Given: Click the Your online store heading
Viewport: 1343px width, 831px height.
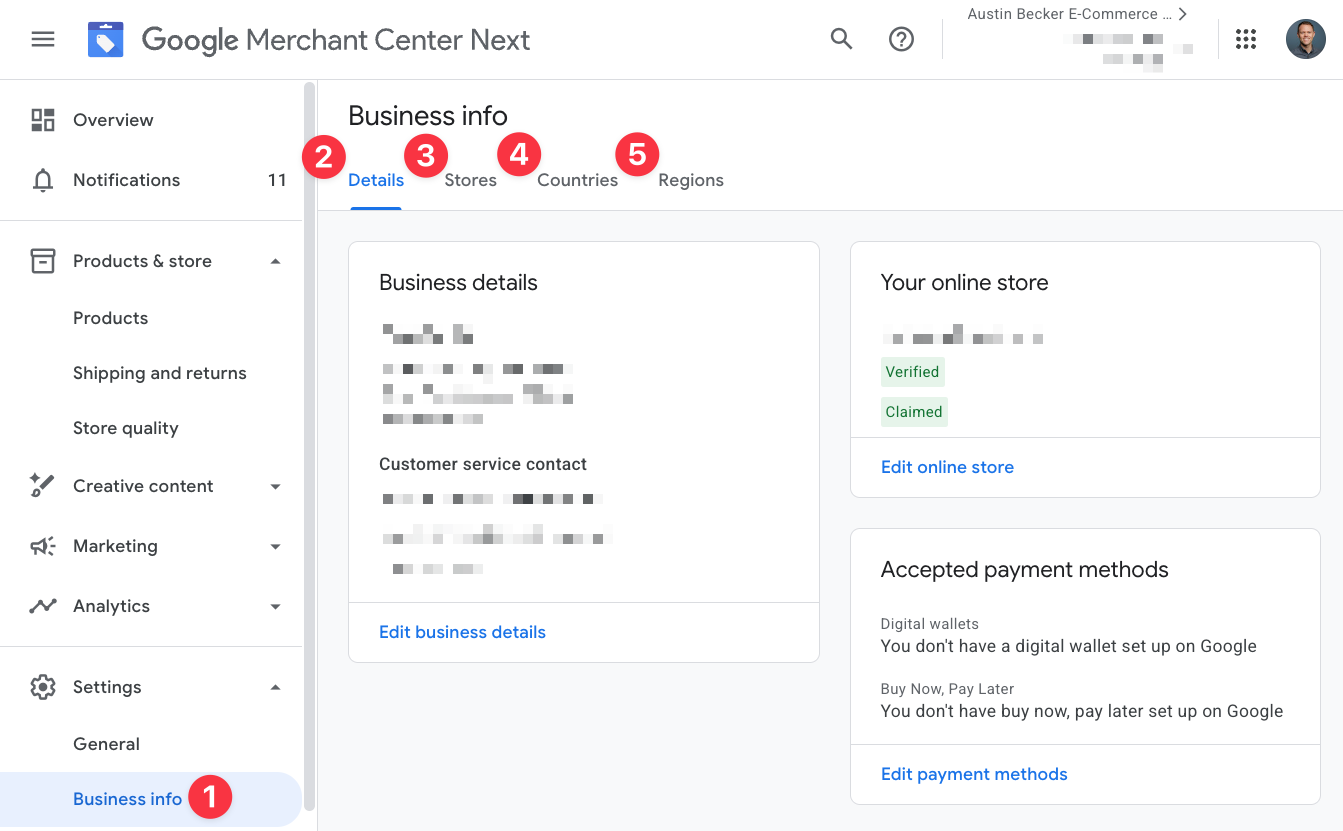Looking at the screenshot, I should pyautogui.click(x=964, y=283).
